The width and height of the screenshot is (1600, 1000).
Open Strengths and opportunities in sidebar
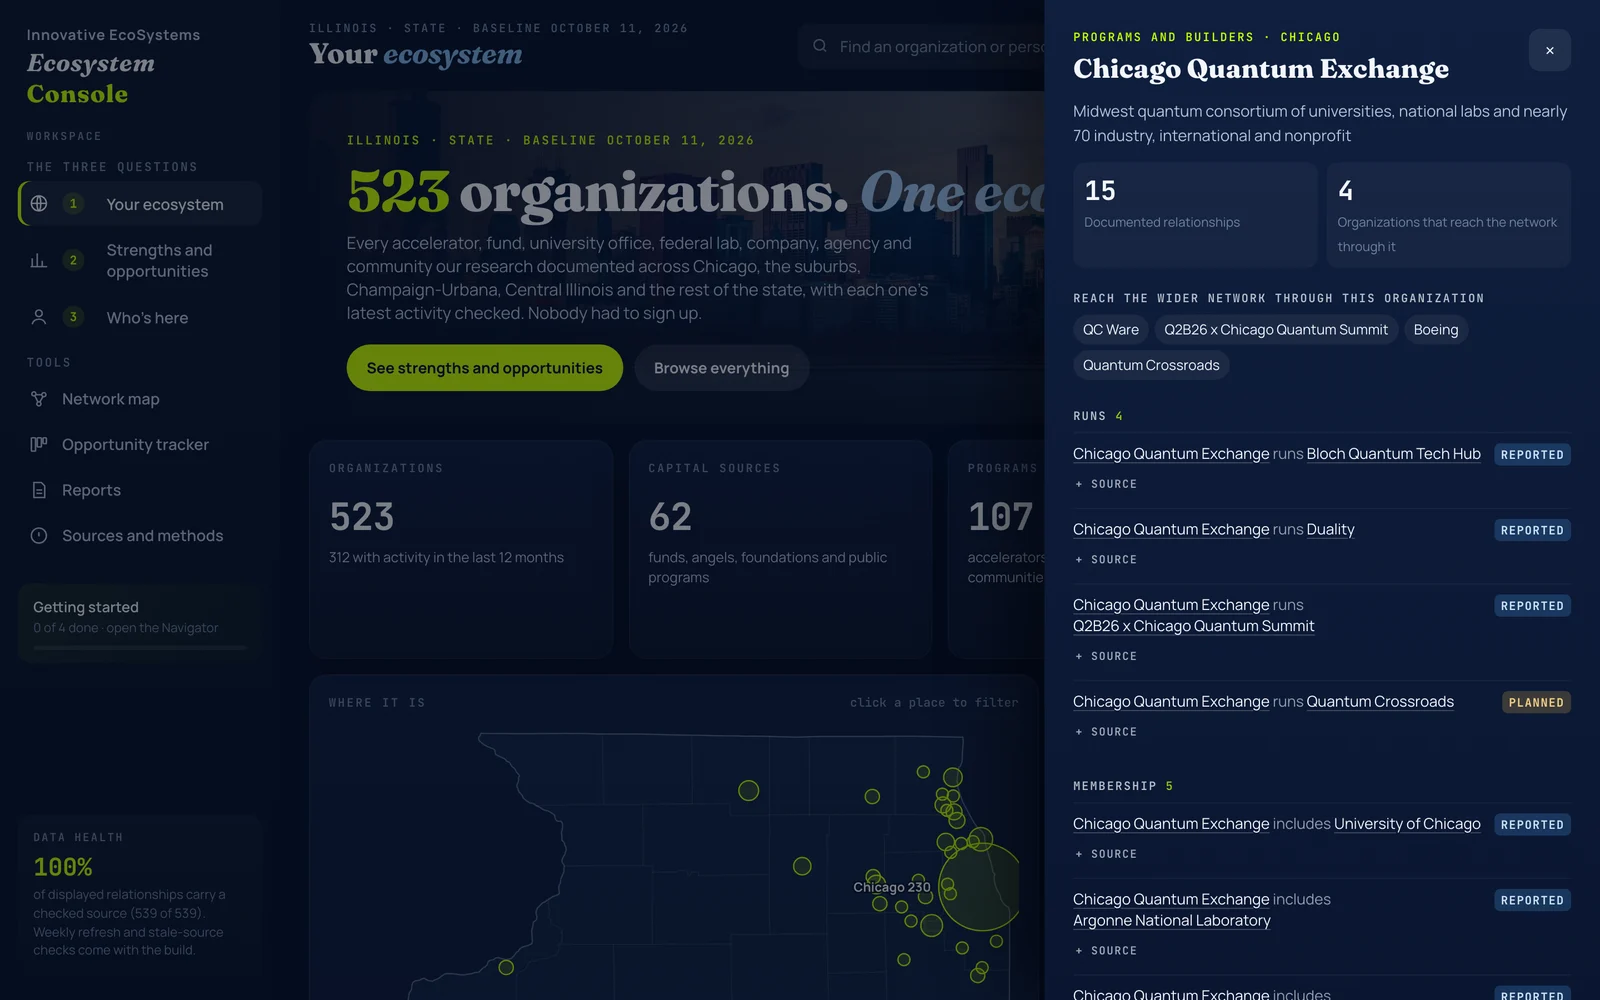(x=140, y=261)
